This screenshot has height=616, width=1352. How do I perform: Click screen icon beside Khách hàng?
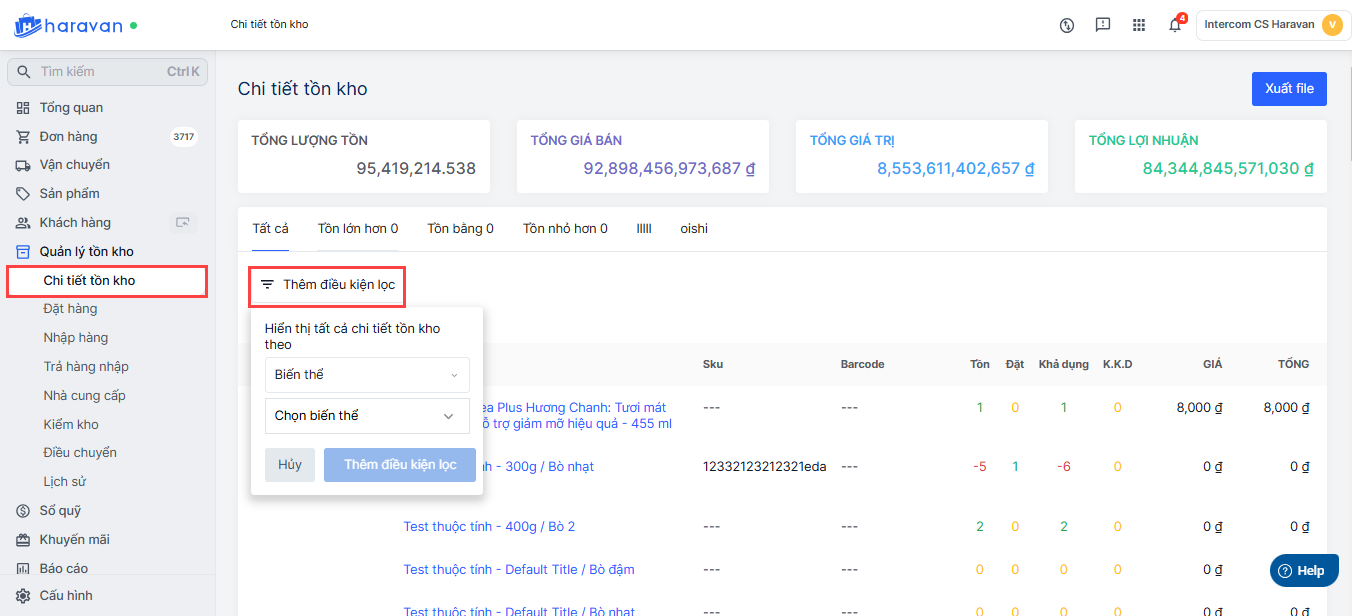coord(182,222)
